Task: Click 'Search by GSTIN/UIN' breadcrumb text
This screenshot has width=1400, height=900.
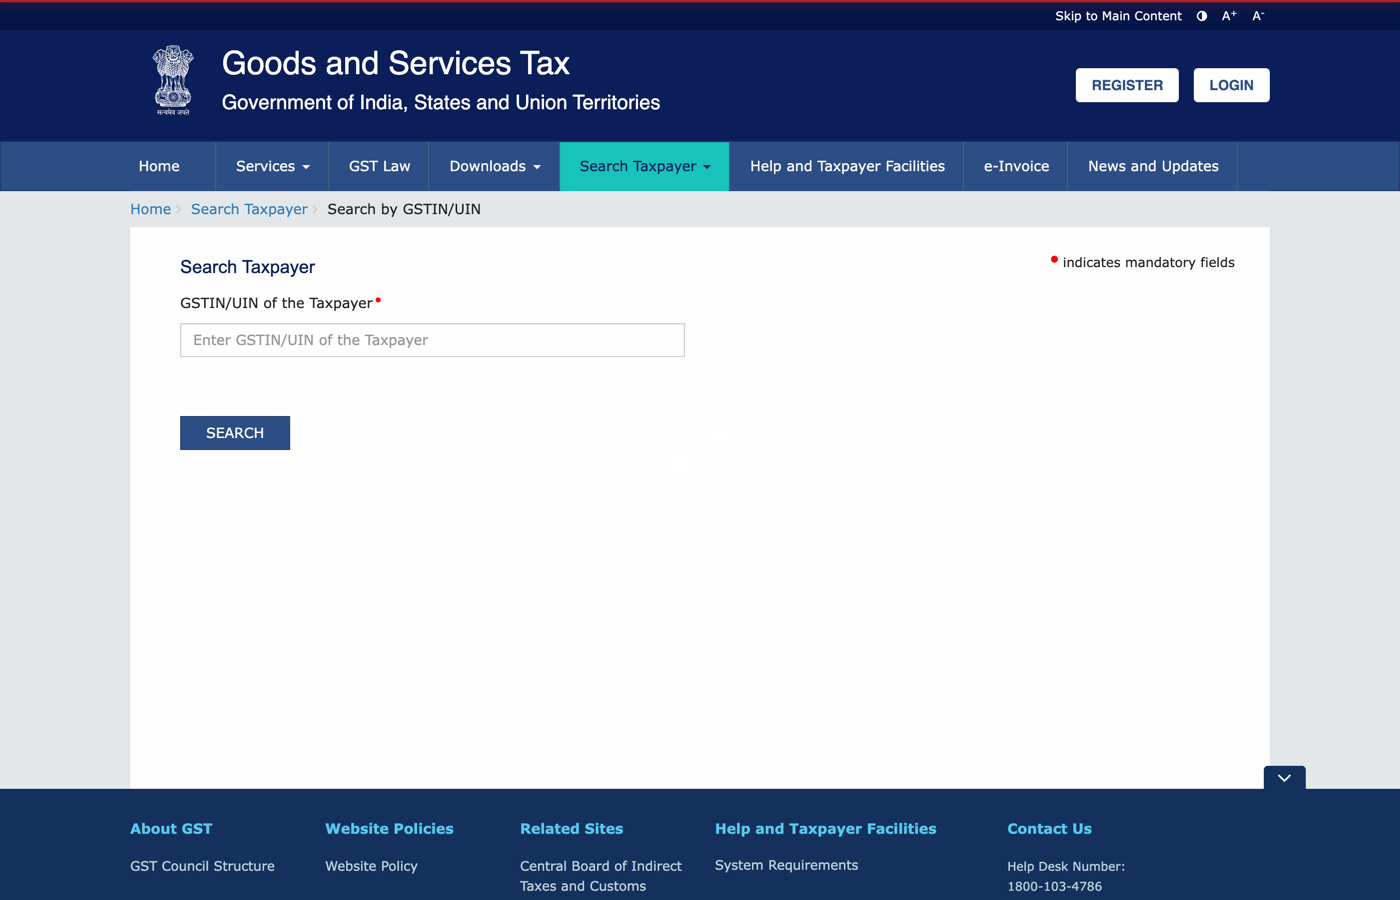Action: click(404, 209)
